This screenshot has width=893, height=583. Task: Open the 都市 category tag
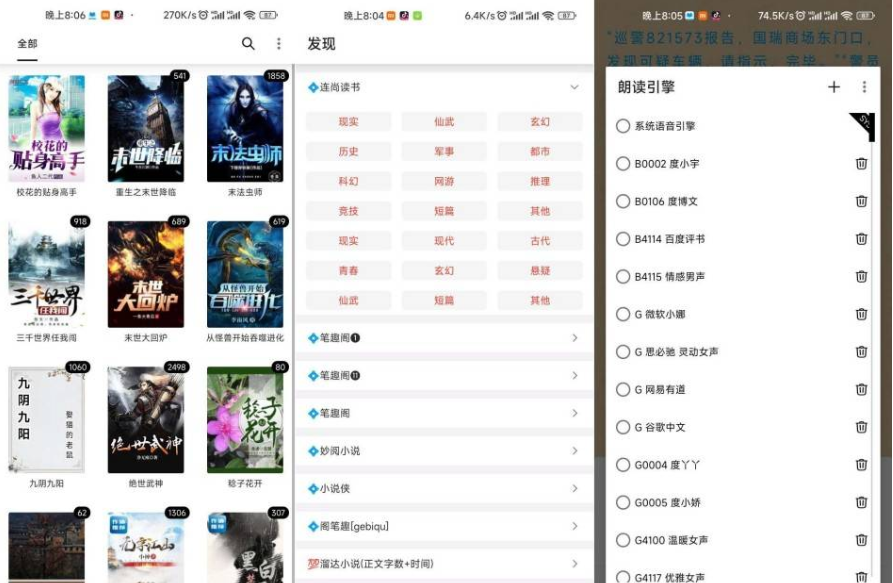540,151
